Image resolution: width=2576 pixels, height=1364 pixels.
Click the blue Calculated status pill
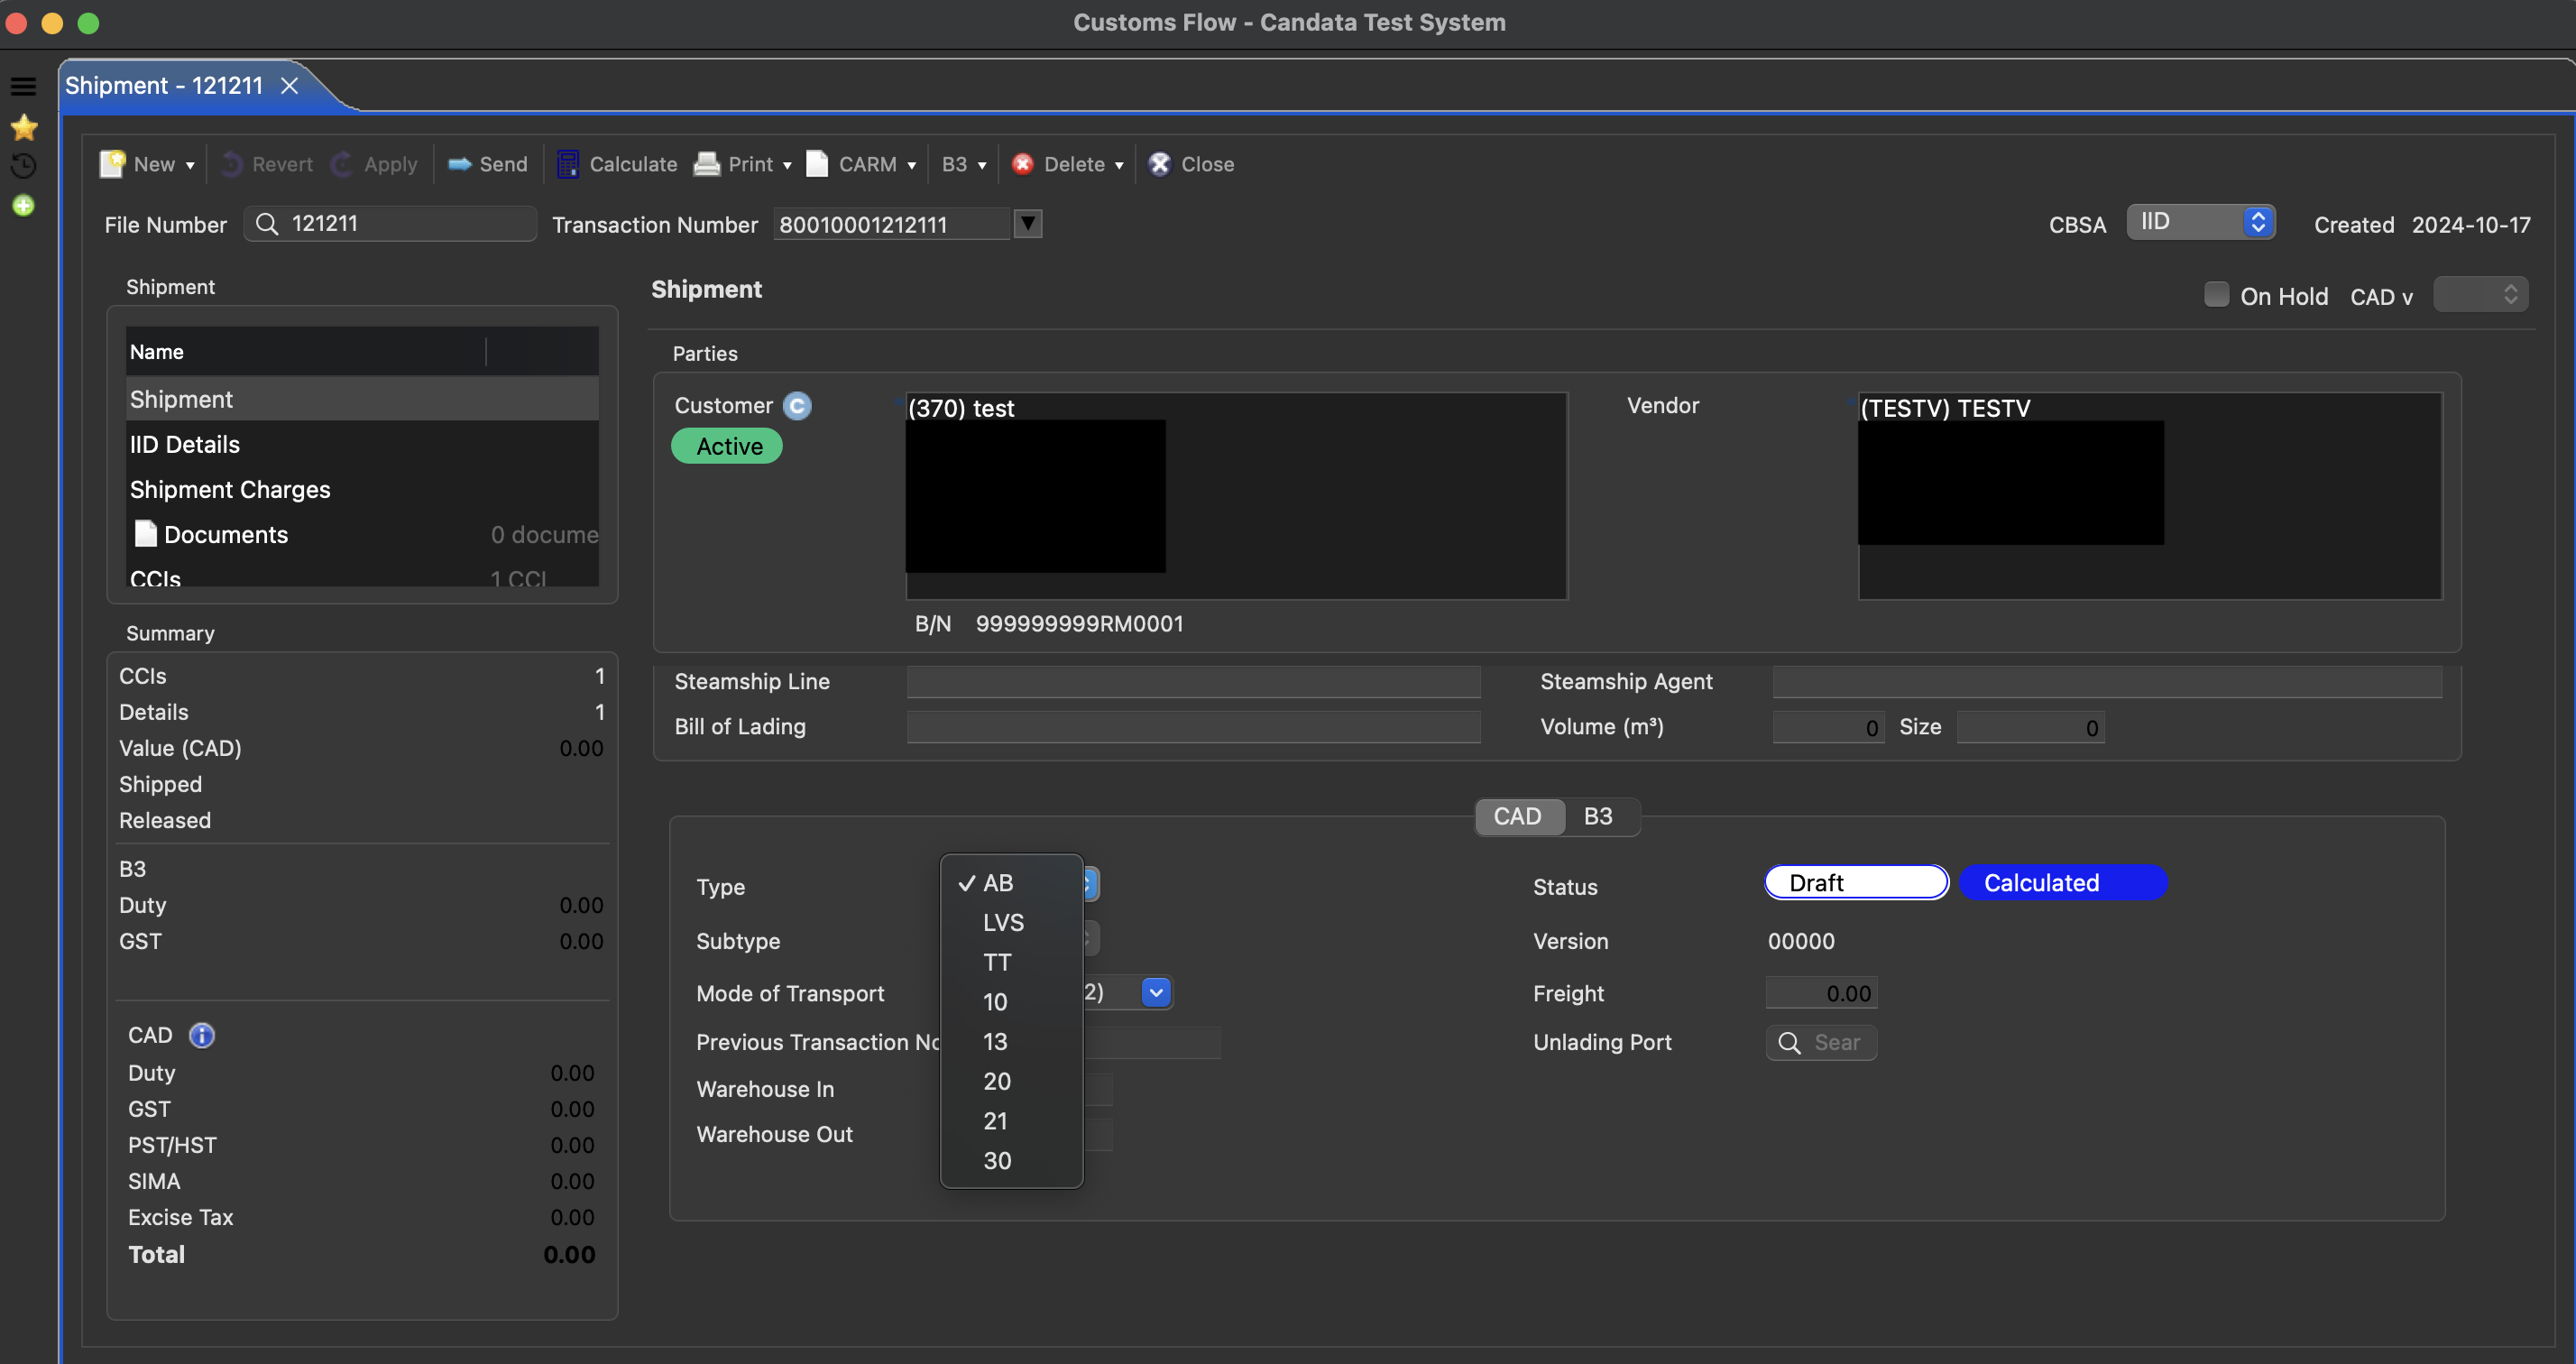[x=2062, y=883]
